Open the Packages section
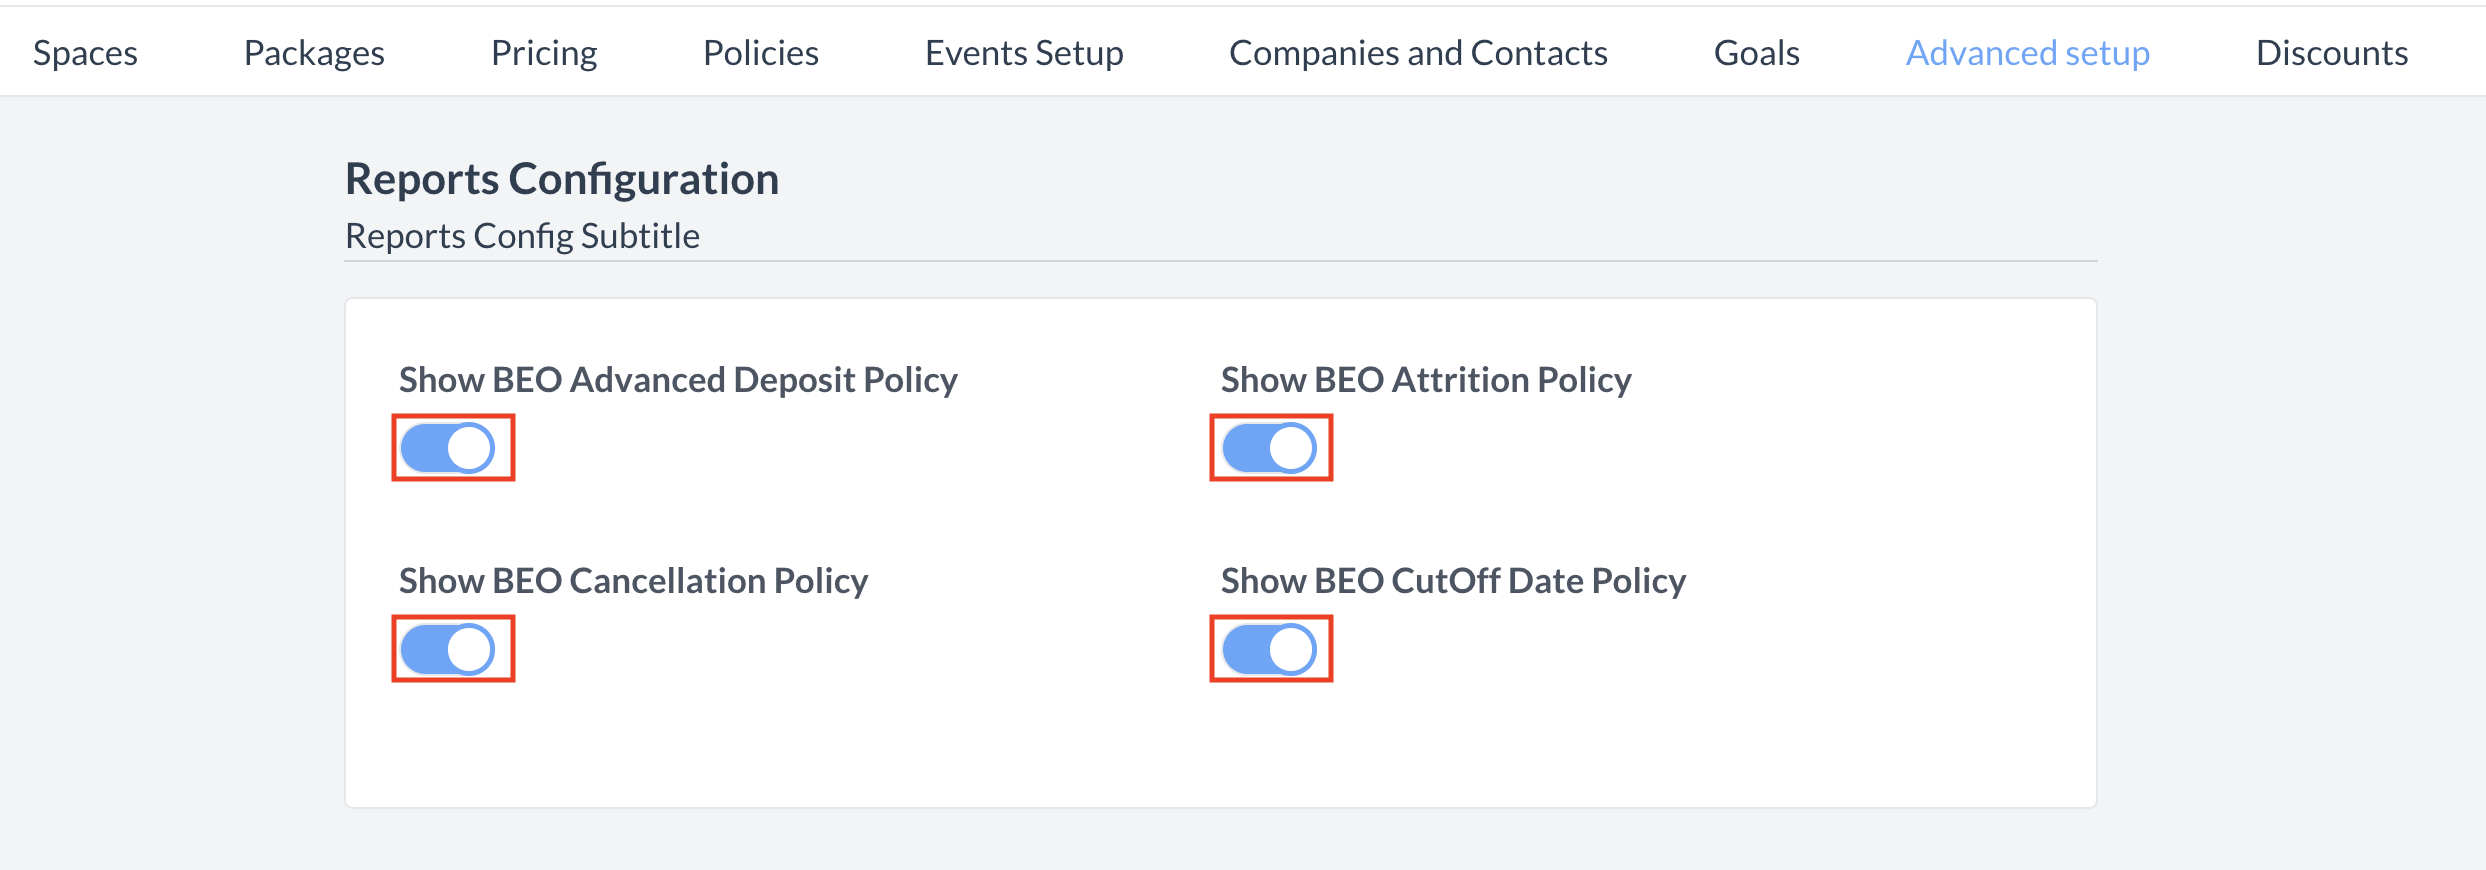Viewport: 2486px width, 870px height. [x=313, y=52]
